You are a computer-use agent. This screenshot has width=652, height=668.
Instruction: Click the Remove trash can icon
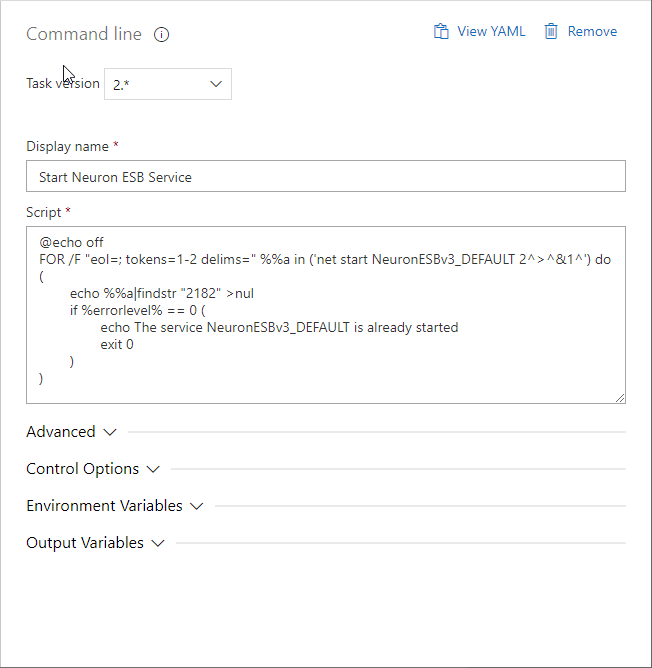click(551, 32)
